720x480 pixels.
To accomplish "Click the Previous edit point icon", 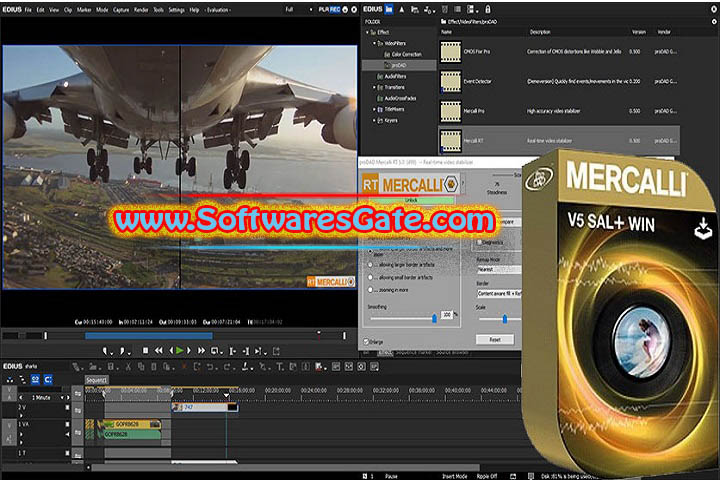I will click(x=232, y=351).
